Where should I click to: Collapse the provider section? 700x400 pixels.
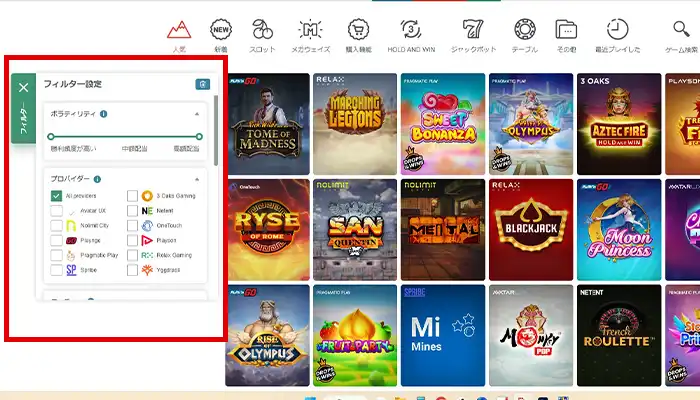coord(197,179)
